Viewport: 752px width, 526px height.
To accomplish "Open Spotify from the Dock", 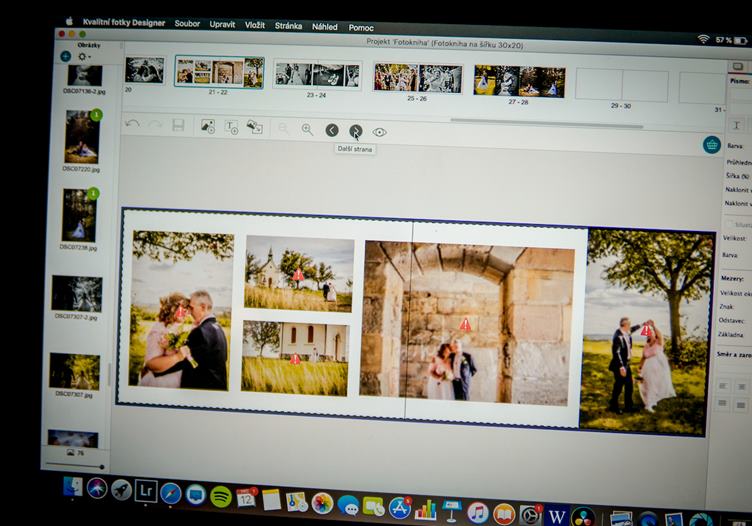I will 221,496.
